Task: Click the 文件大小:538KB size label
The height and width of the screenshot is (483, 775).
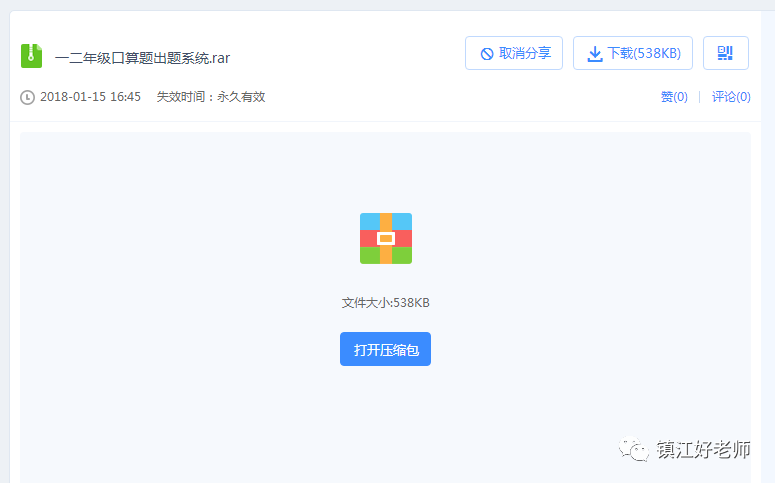Action: 385,302
